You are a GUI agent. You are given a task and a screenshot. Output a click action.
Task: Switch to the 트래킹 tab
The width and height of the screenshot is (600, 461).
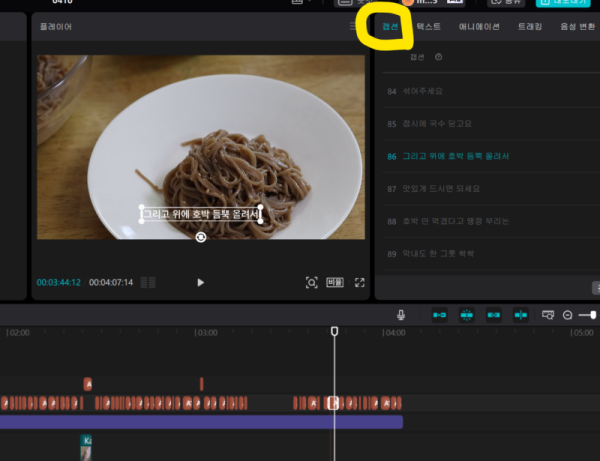[x=527, y=26]
